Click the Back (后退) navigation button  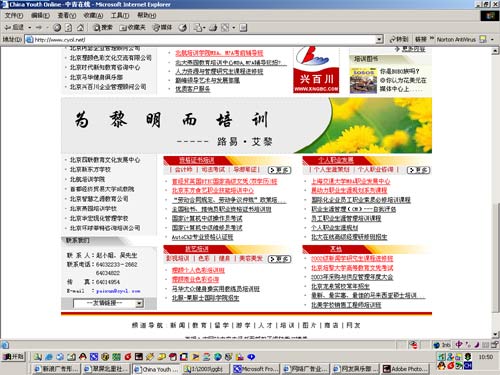14,28
